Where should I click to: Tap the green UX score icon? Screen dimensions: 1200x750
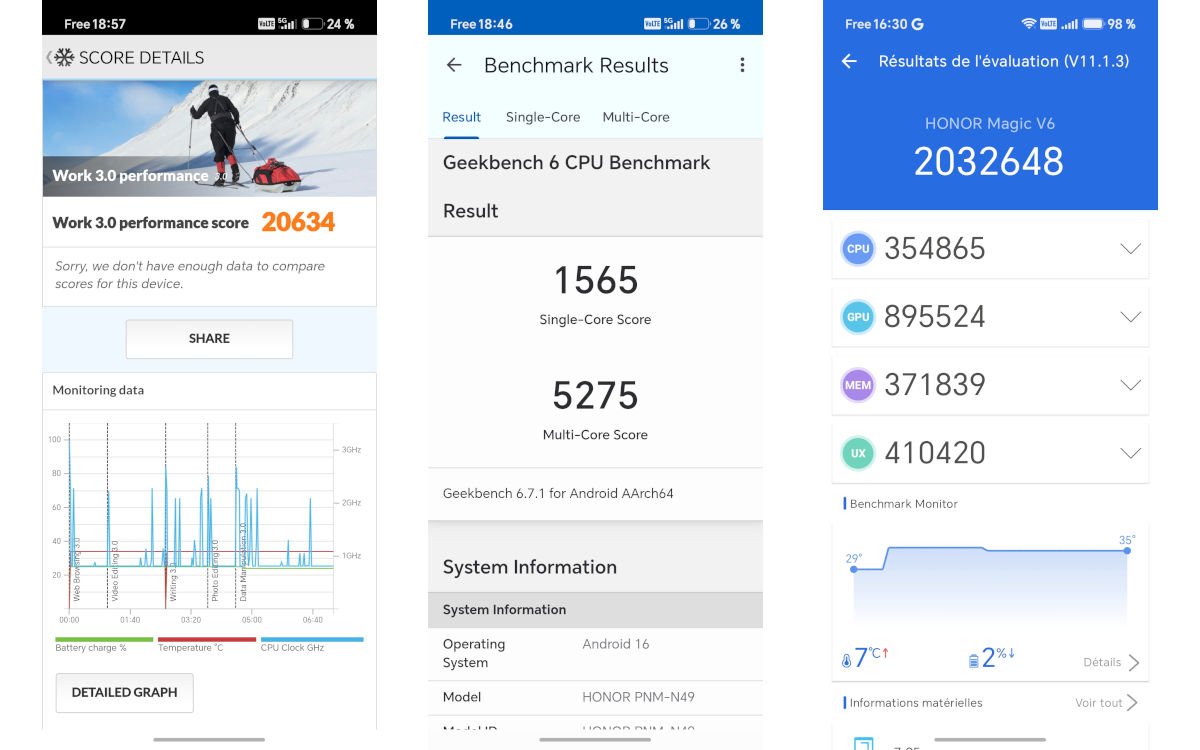coord(858,453)
